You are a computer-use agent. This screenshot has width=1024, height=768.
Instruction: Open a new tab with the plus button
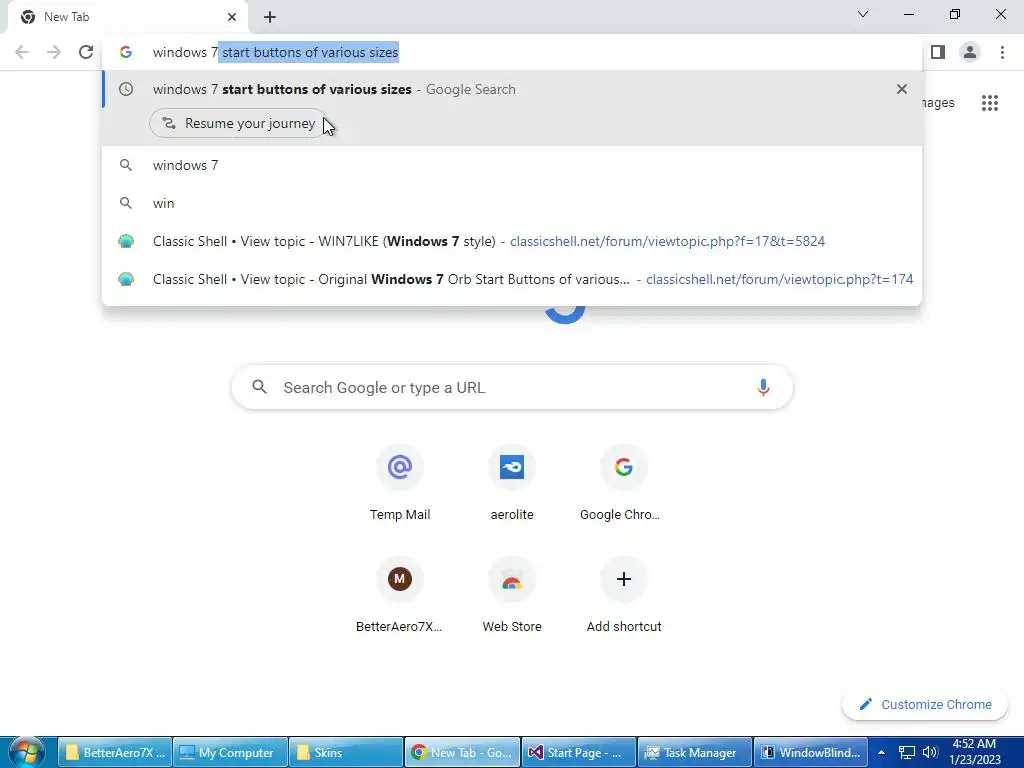270,18
